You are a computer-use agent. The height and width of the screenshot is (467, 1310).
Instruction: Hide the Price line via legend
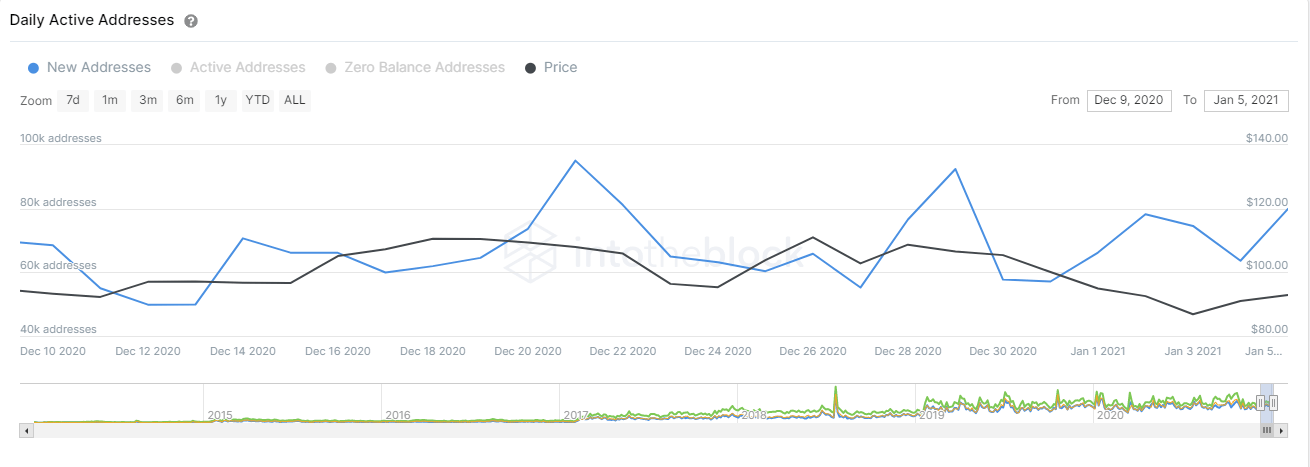click(x=551, y=68)
